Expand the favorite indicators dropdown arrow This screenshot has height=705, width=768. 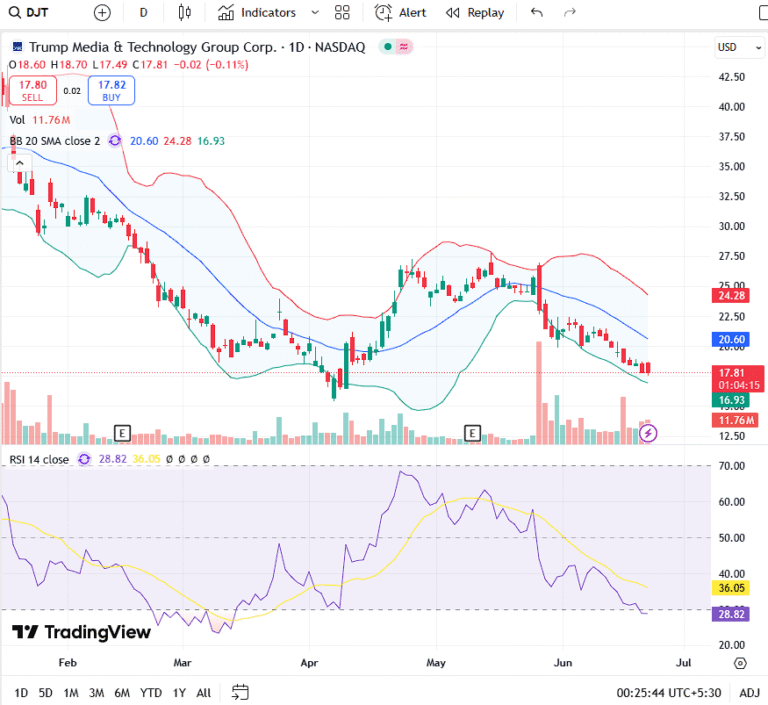315,13
